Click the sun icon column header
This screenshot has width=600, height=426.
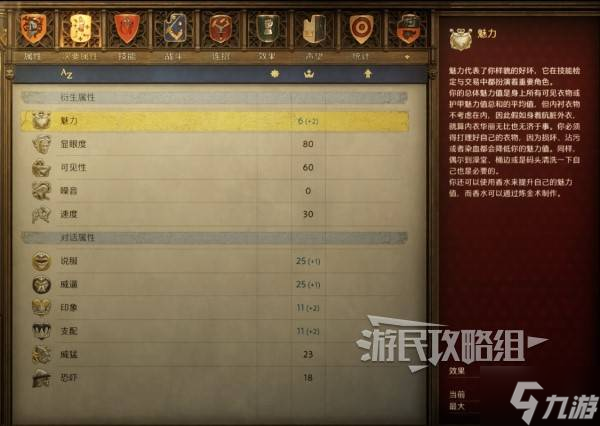(x=275, y=74)
